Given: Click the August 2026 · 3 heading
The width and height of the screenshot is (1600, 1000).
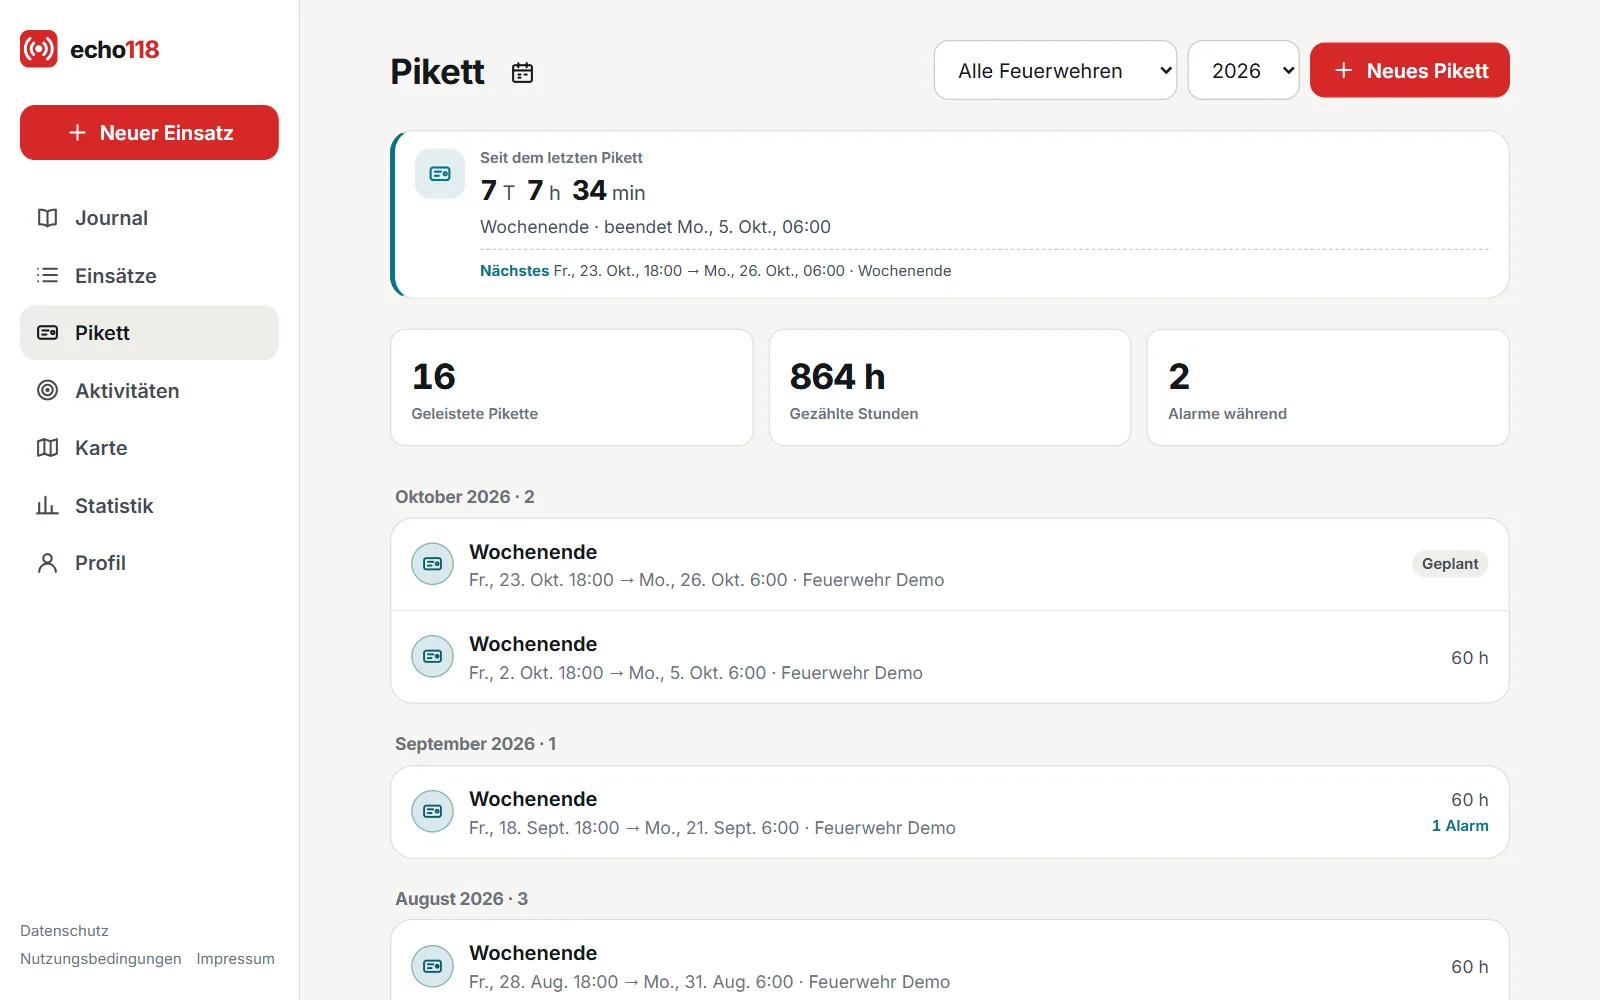Looking at the screenshot, I should click(x=462, y=899).
